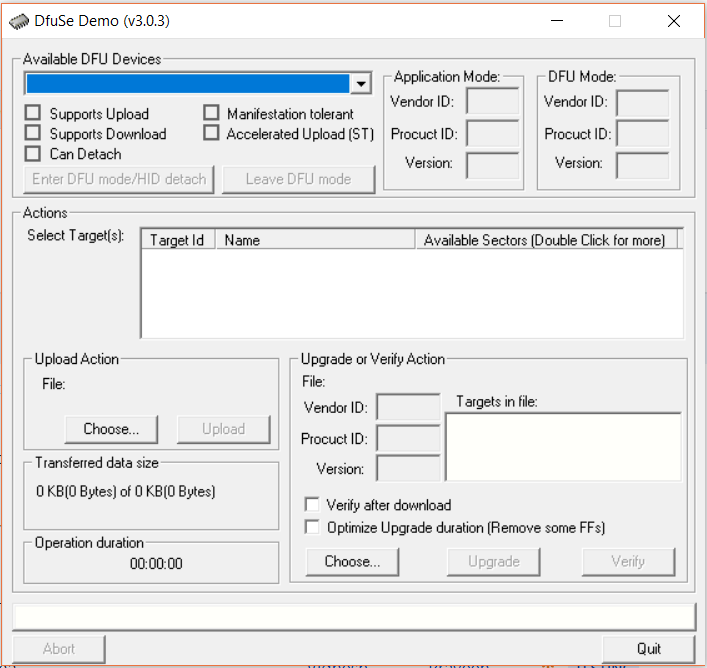The image size is (707, 668).
Task: Click the Upload button
Action: coord(224,429)
